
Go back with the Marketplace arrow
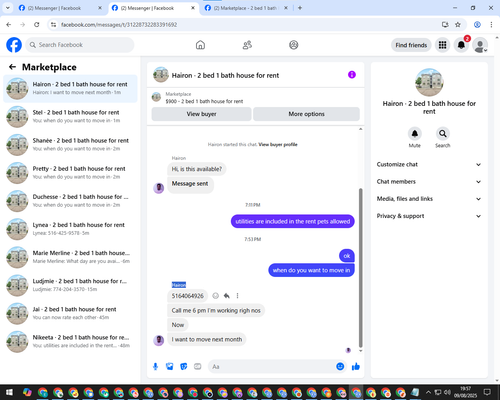point(12,67)
